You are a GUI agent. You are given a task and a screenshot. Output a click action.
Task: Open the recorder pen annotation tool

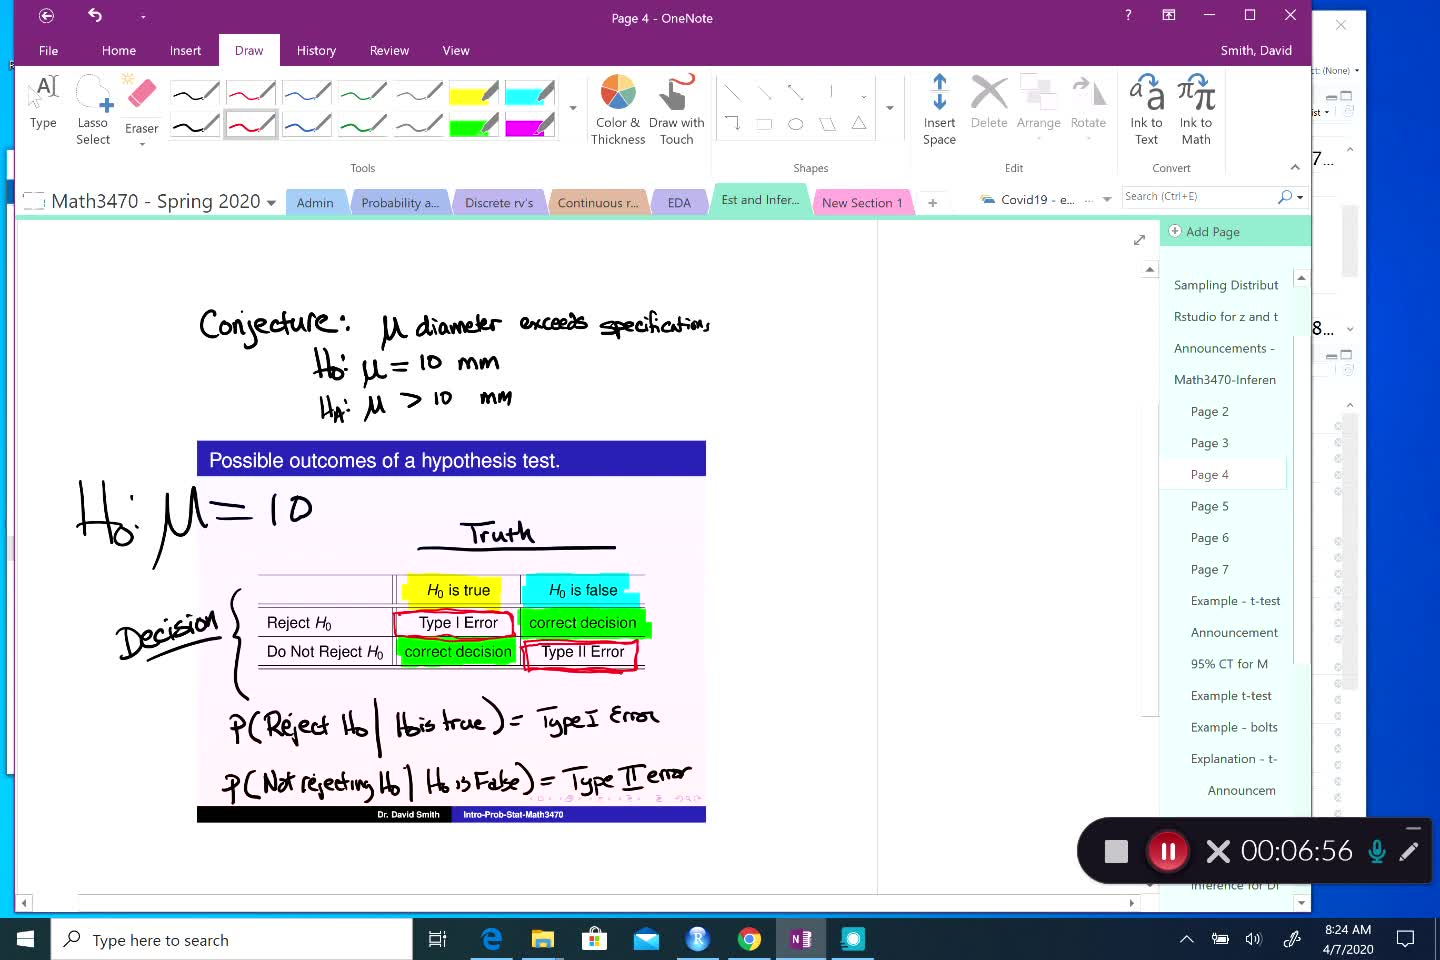(1409, 851)
